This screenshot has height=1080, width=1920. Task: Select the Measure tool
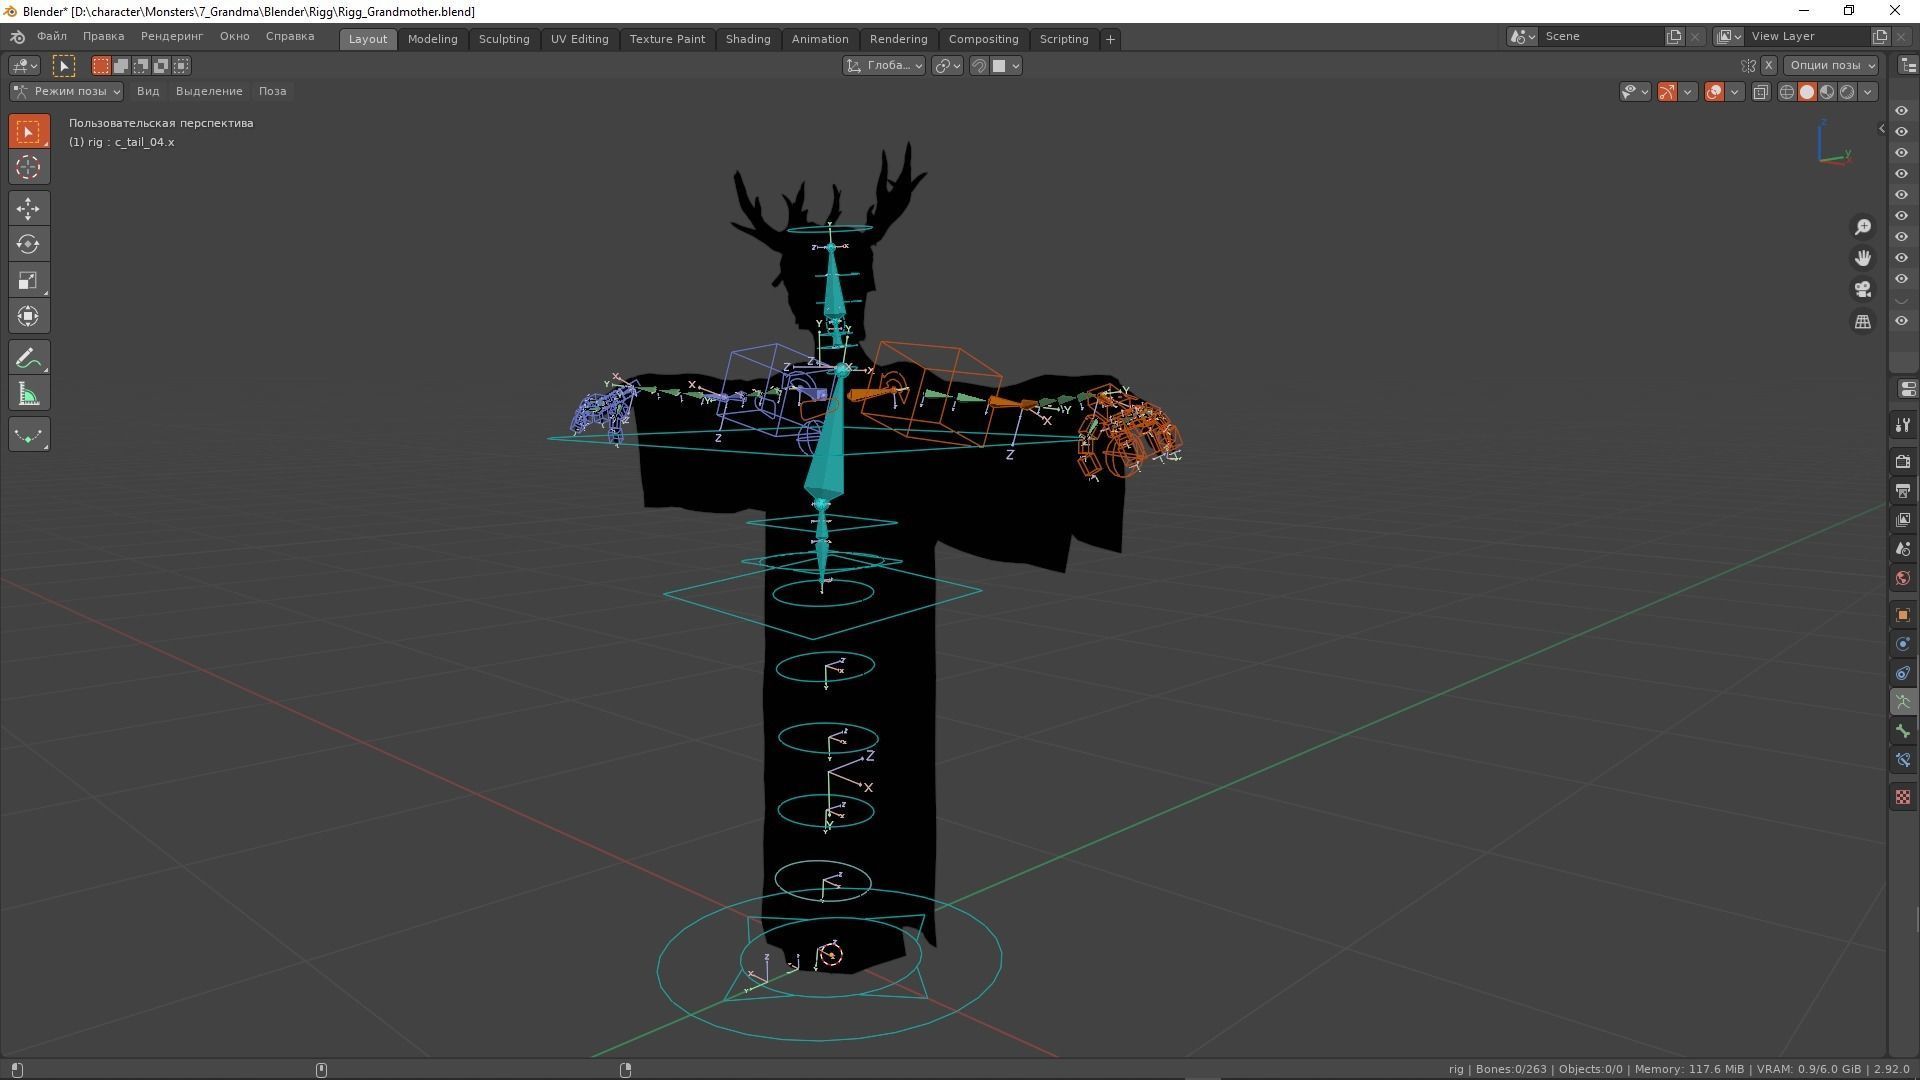[x=28, y=394]
